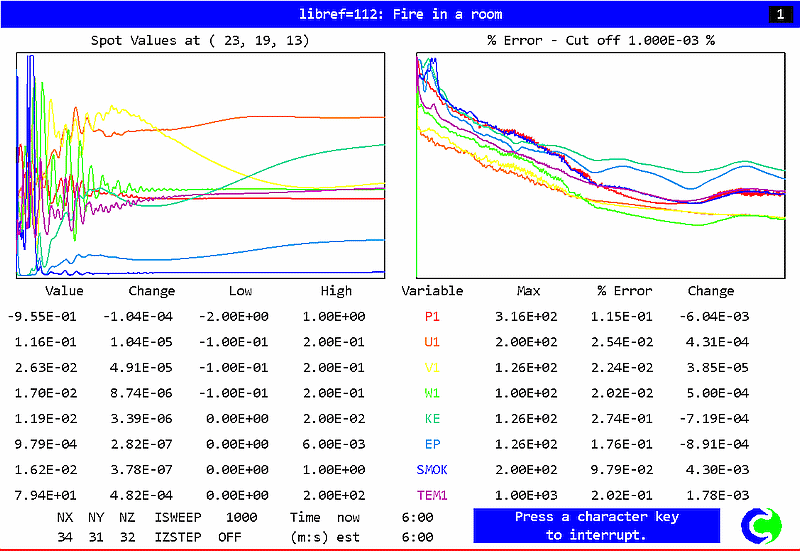Click the '% Error' column header
This screenshot has width=800, height=551.
pyautogui.click(x=624, y=291)
